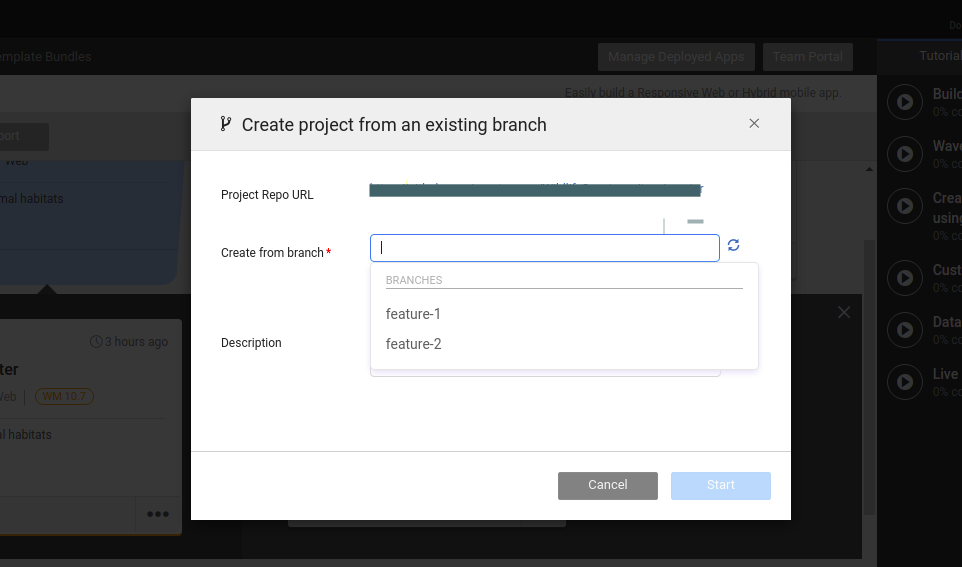This screenshot has height=567, width=962.
Task: Switch to the Tutorial tab
Action: click(939, 56)
